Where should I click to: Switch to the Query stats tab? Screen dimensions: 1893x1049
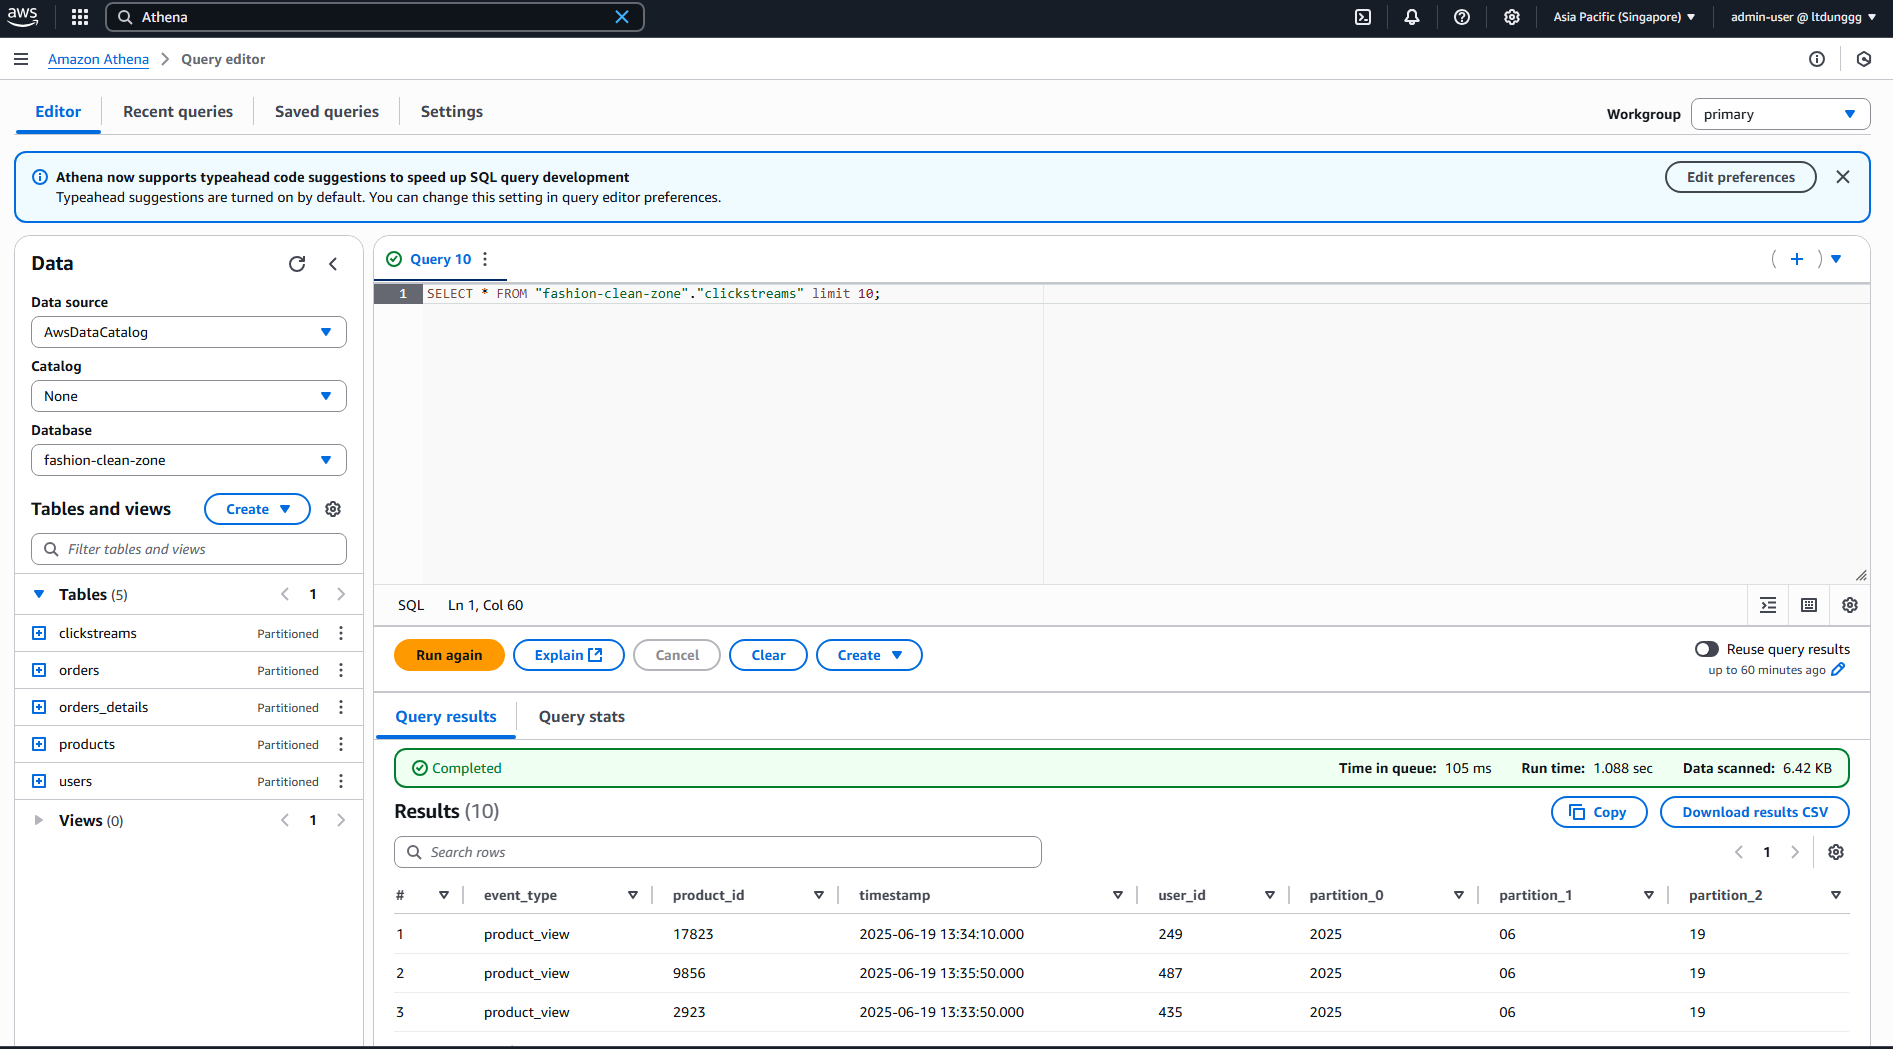click(x=582, y=717)
